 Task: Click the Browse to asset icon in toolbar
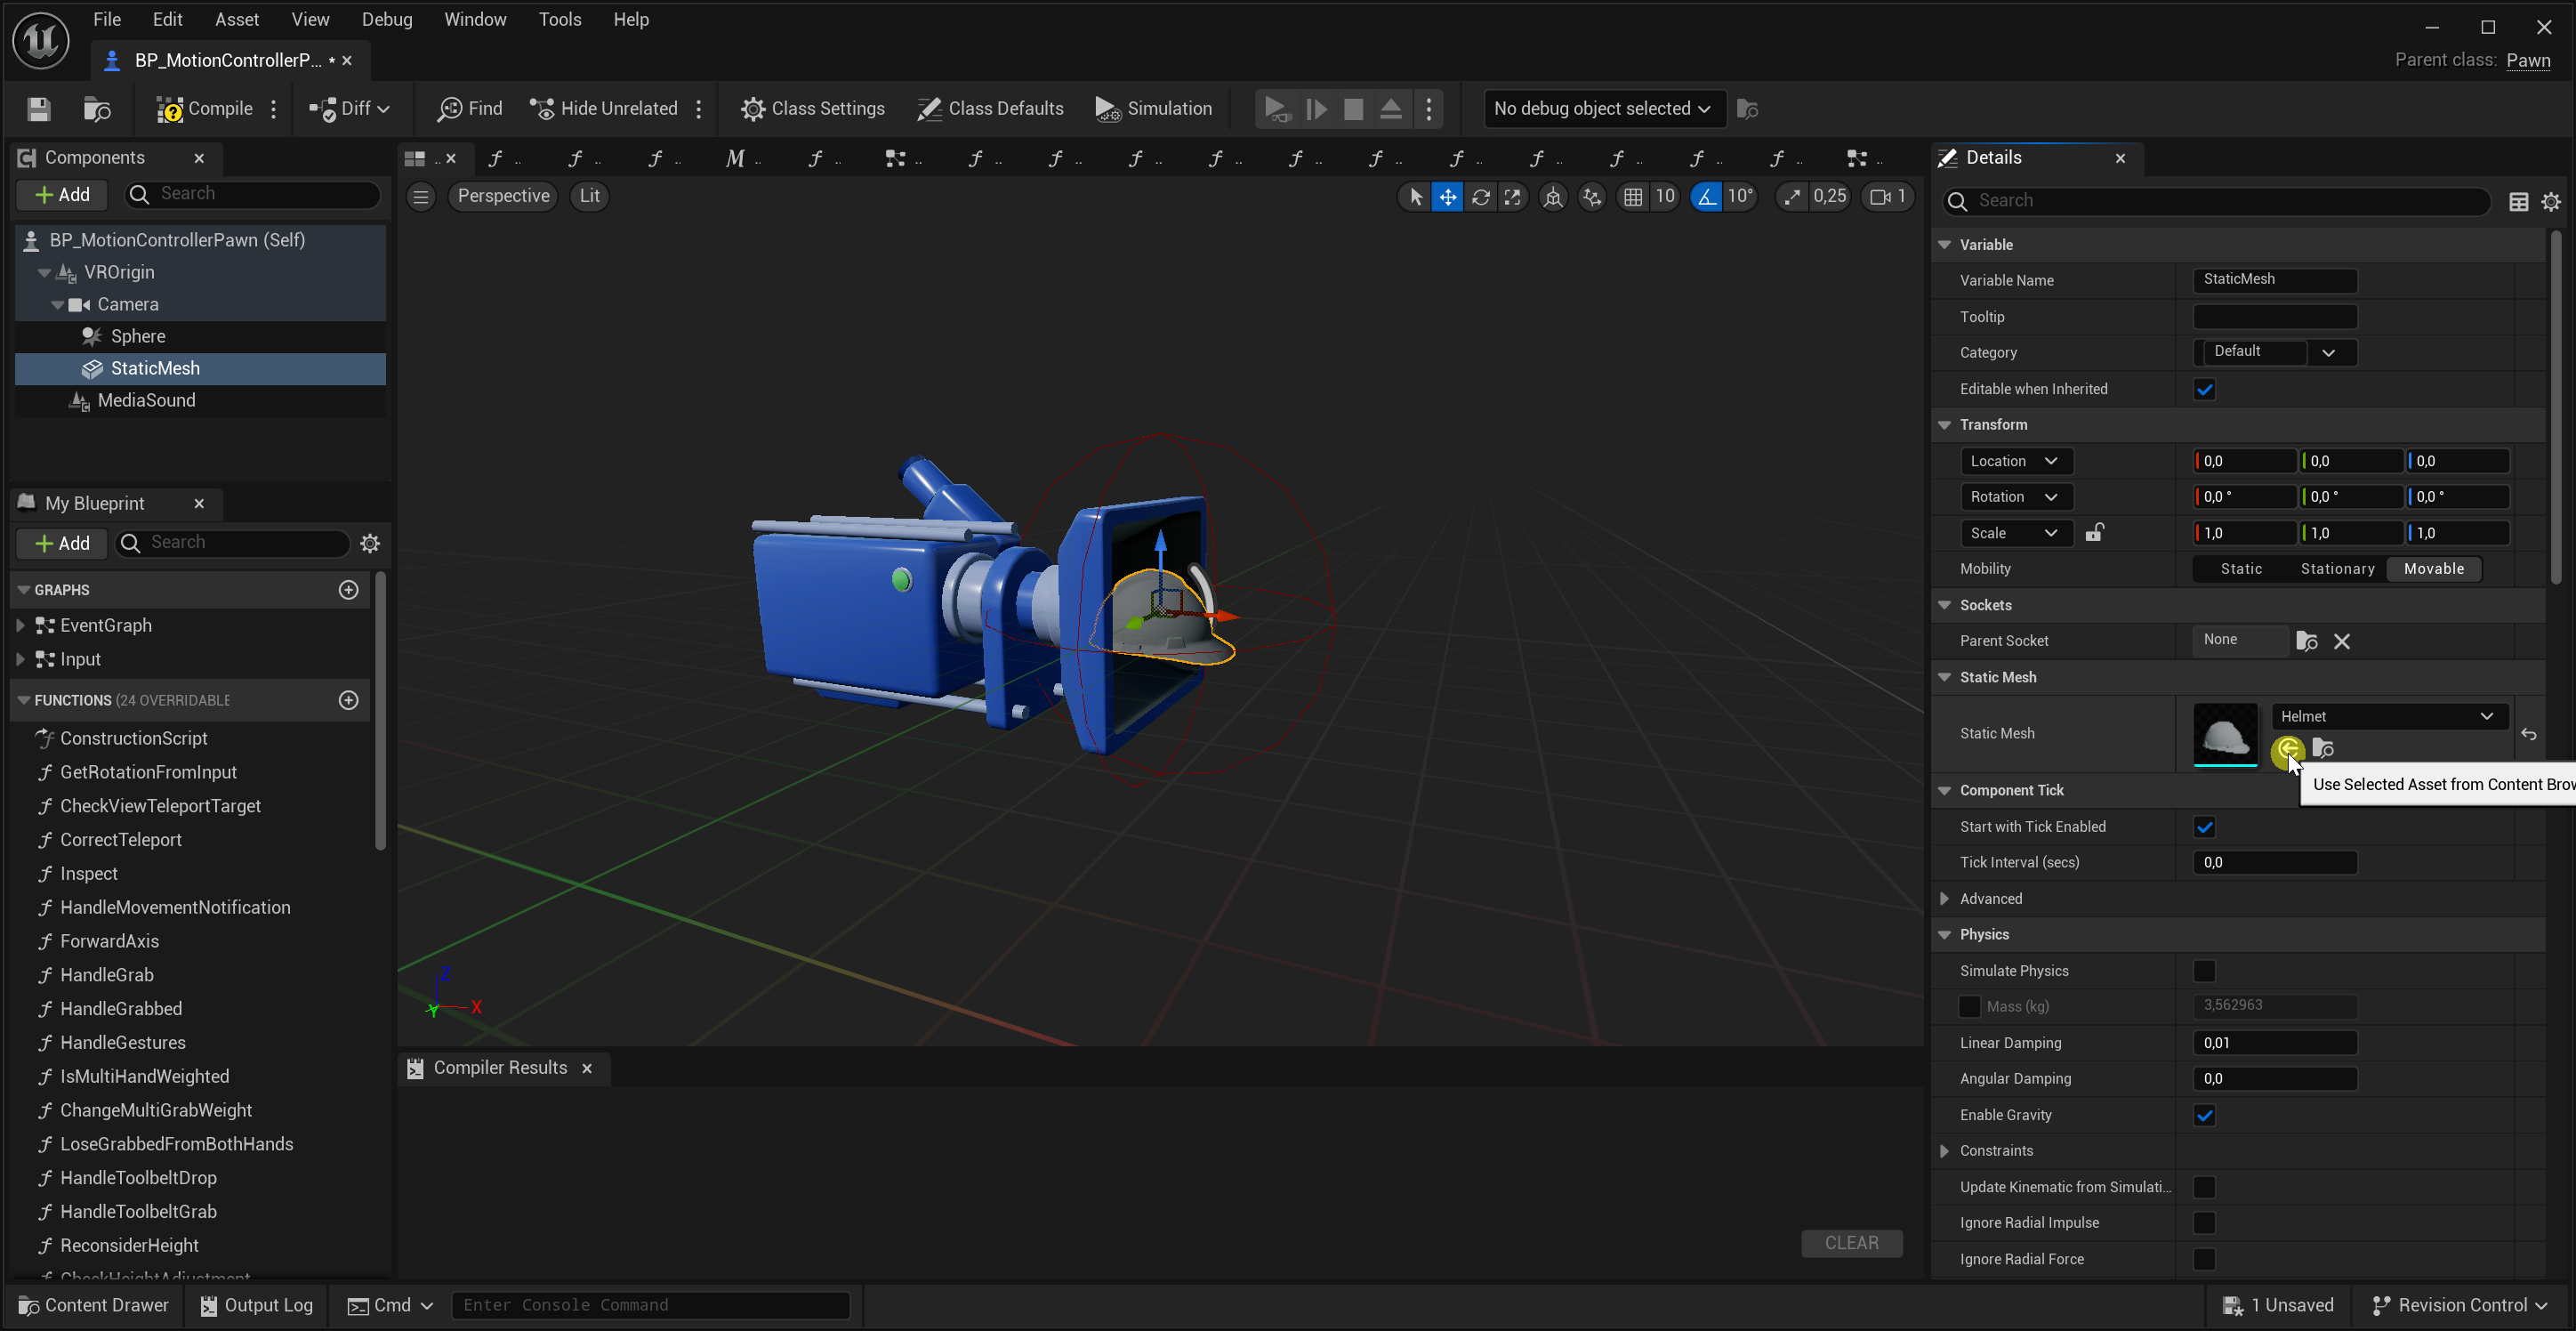[x=97, y=109]
